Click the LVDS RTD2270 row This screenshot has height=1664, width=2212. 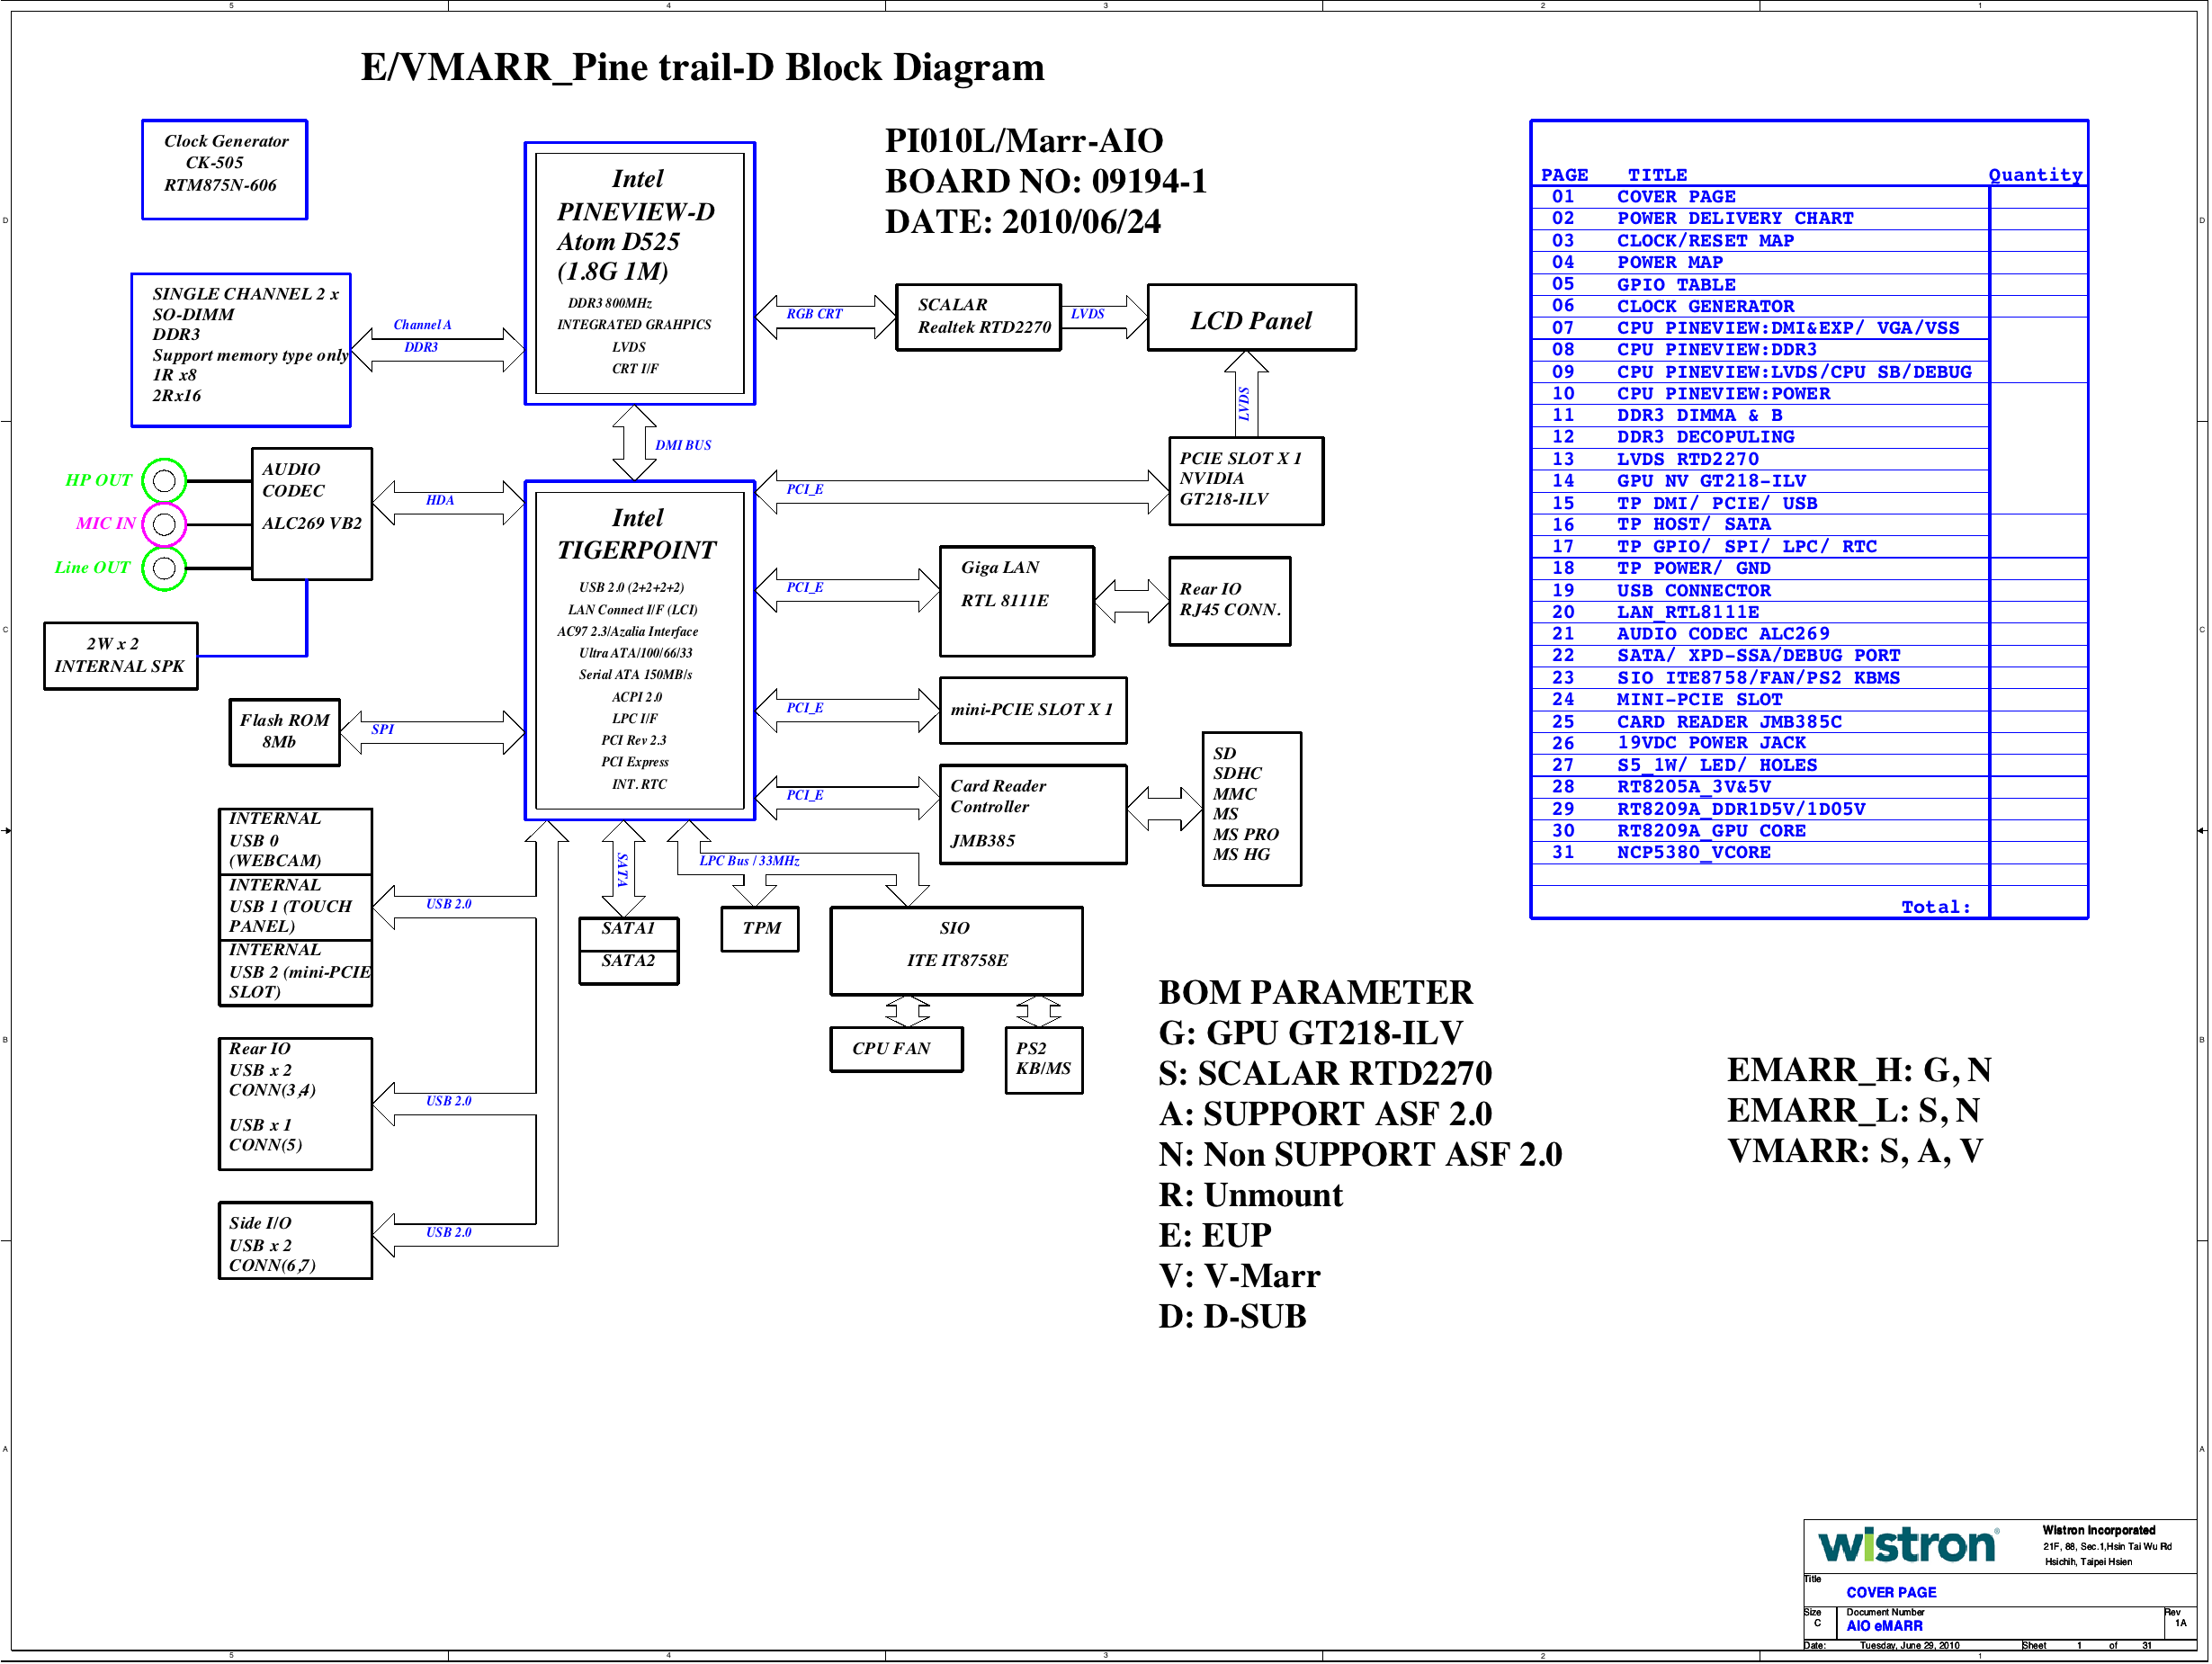pyautogui.click(x=1809, y=459)
